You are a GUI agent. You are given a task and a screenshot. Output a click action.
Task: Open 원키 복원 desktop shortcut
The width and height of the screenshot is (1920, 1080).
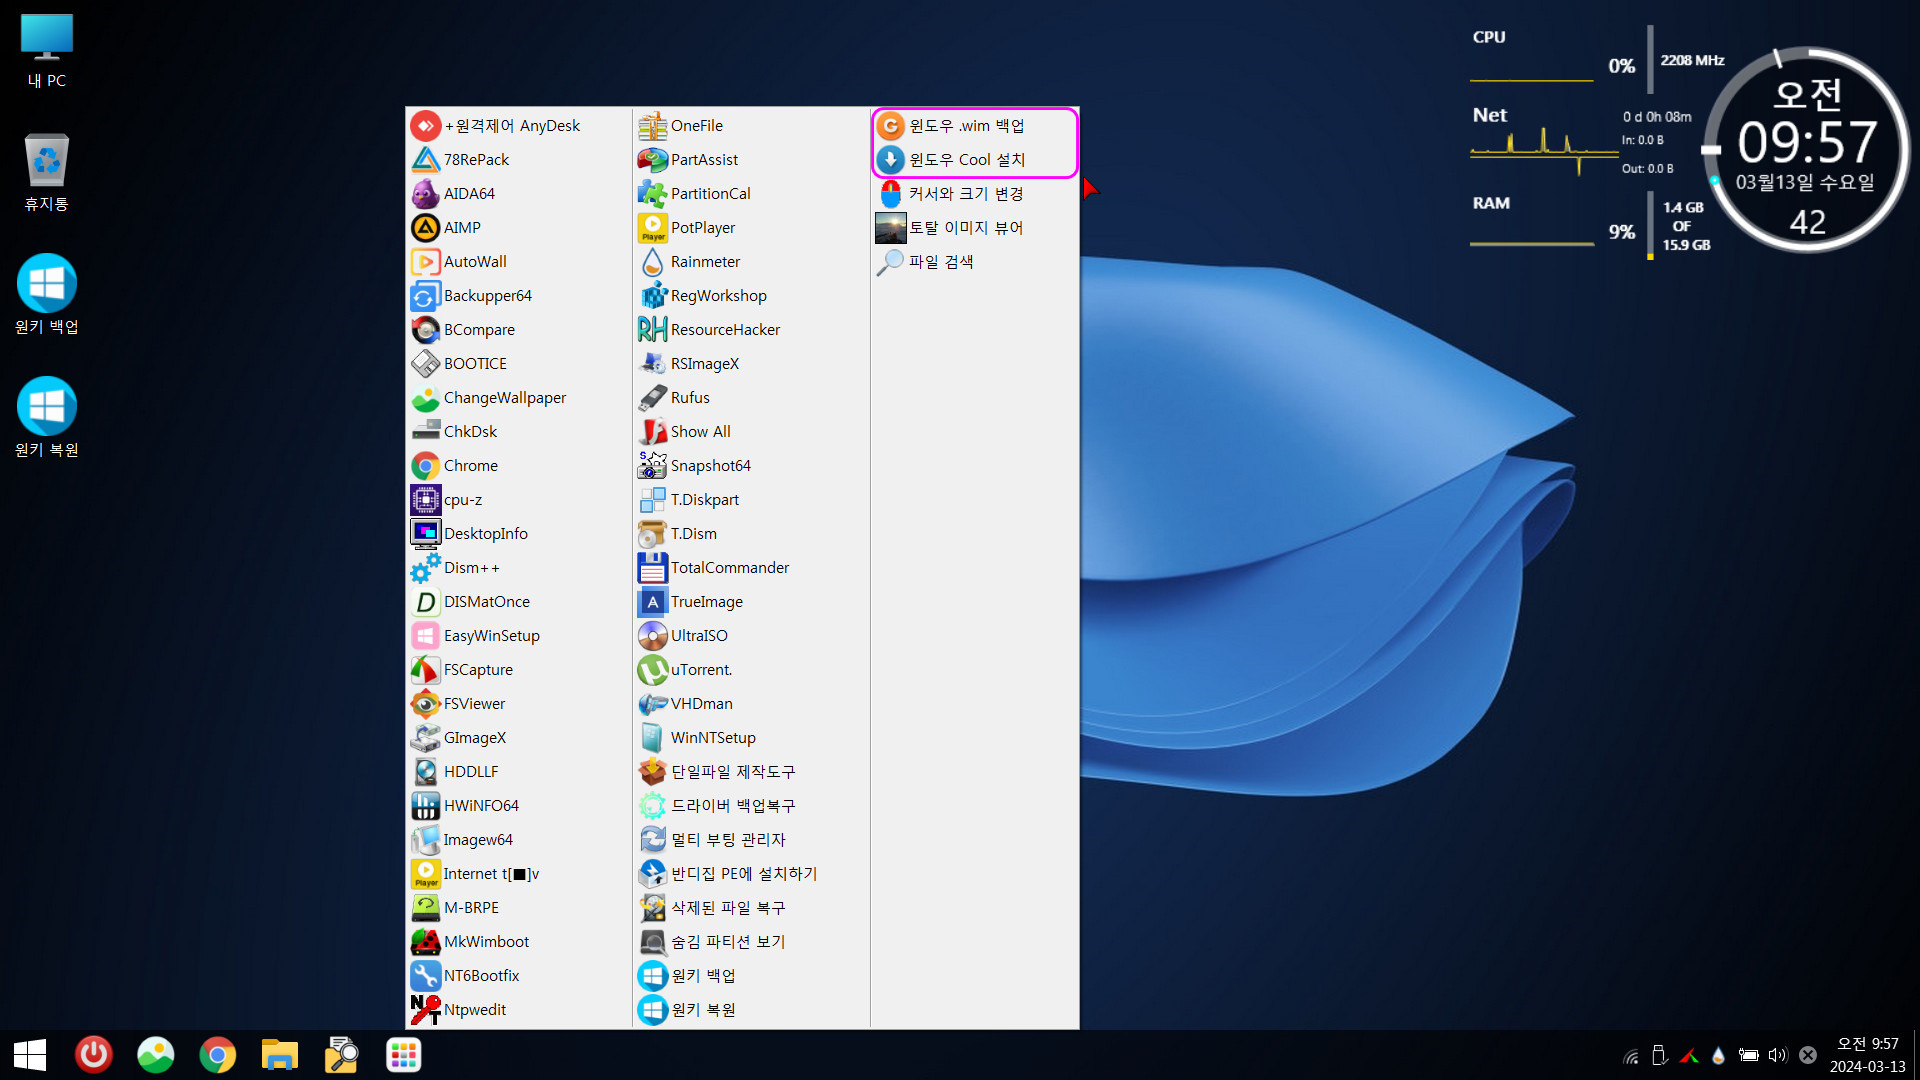[x=46, y=418]
